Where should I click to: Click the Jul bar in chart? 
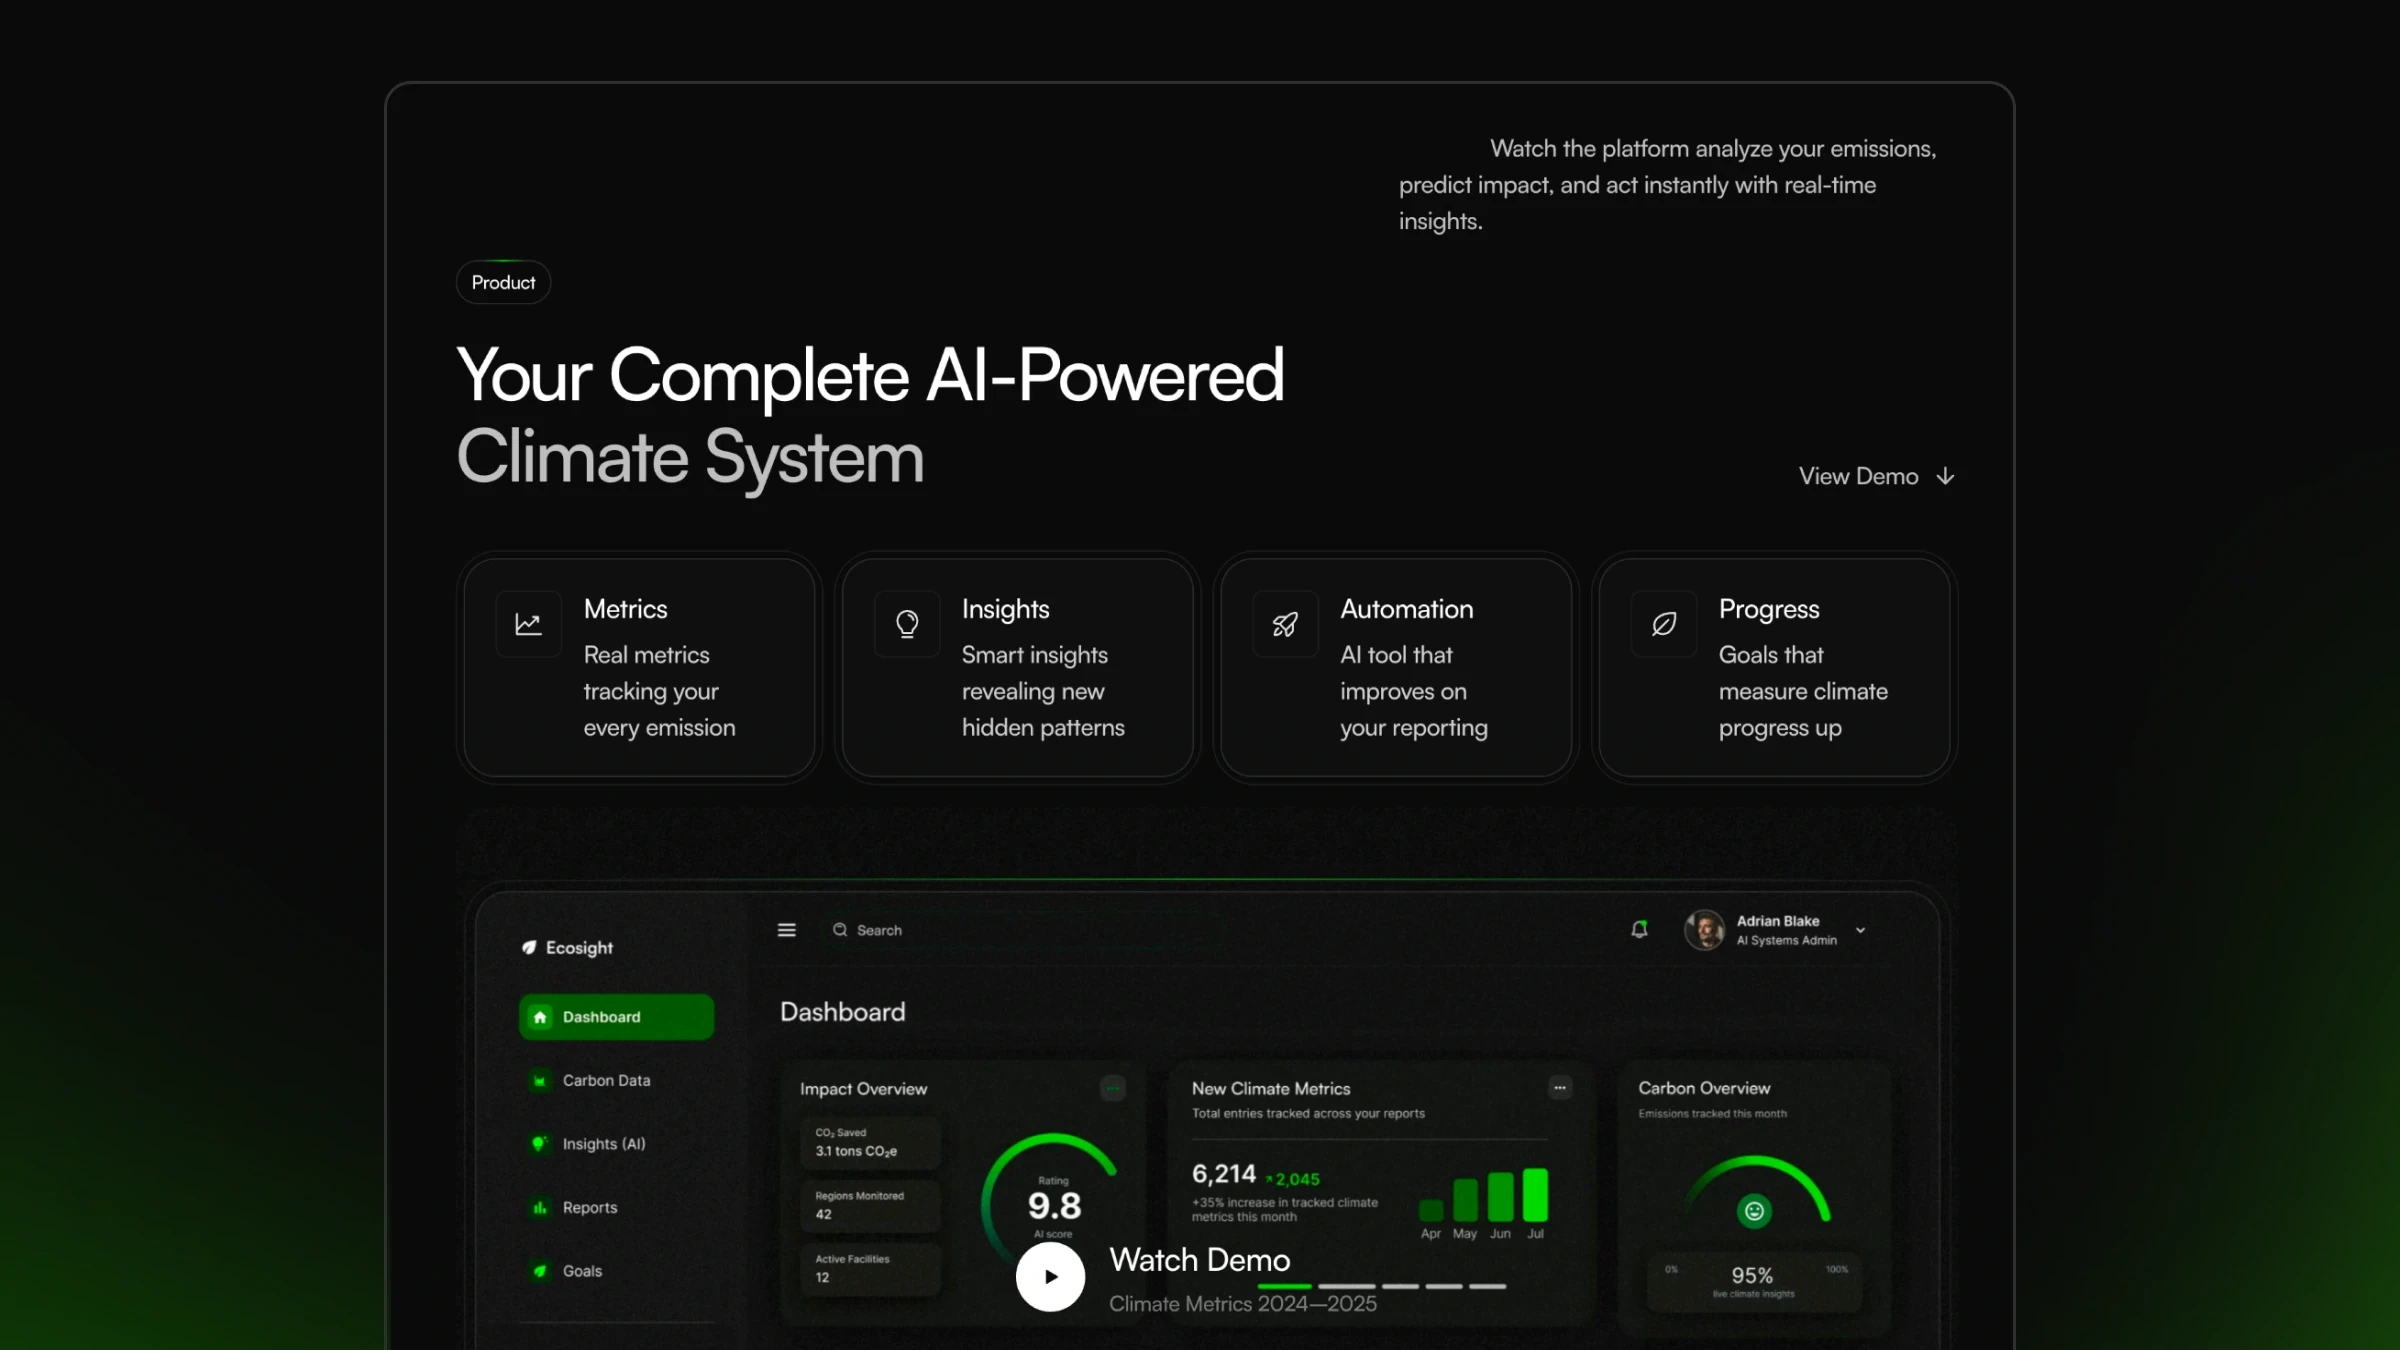tap(1535, 1195)
